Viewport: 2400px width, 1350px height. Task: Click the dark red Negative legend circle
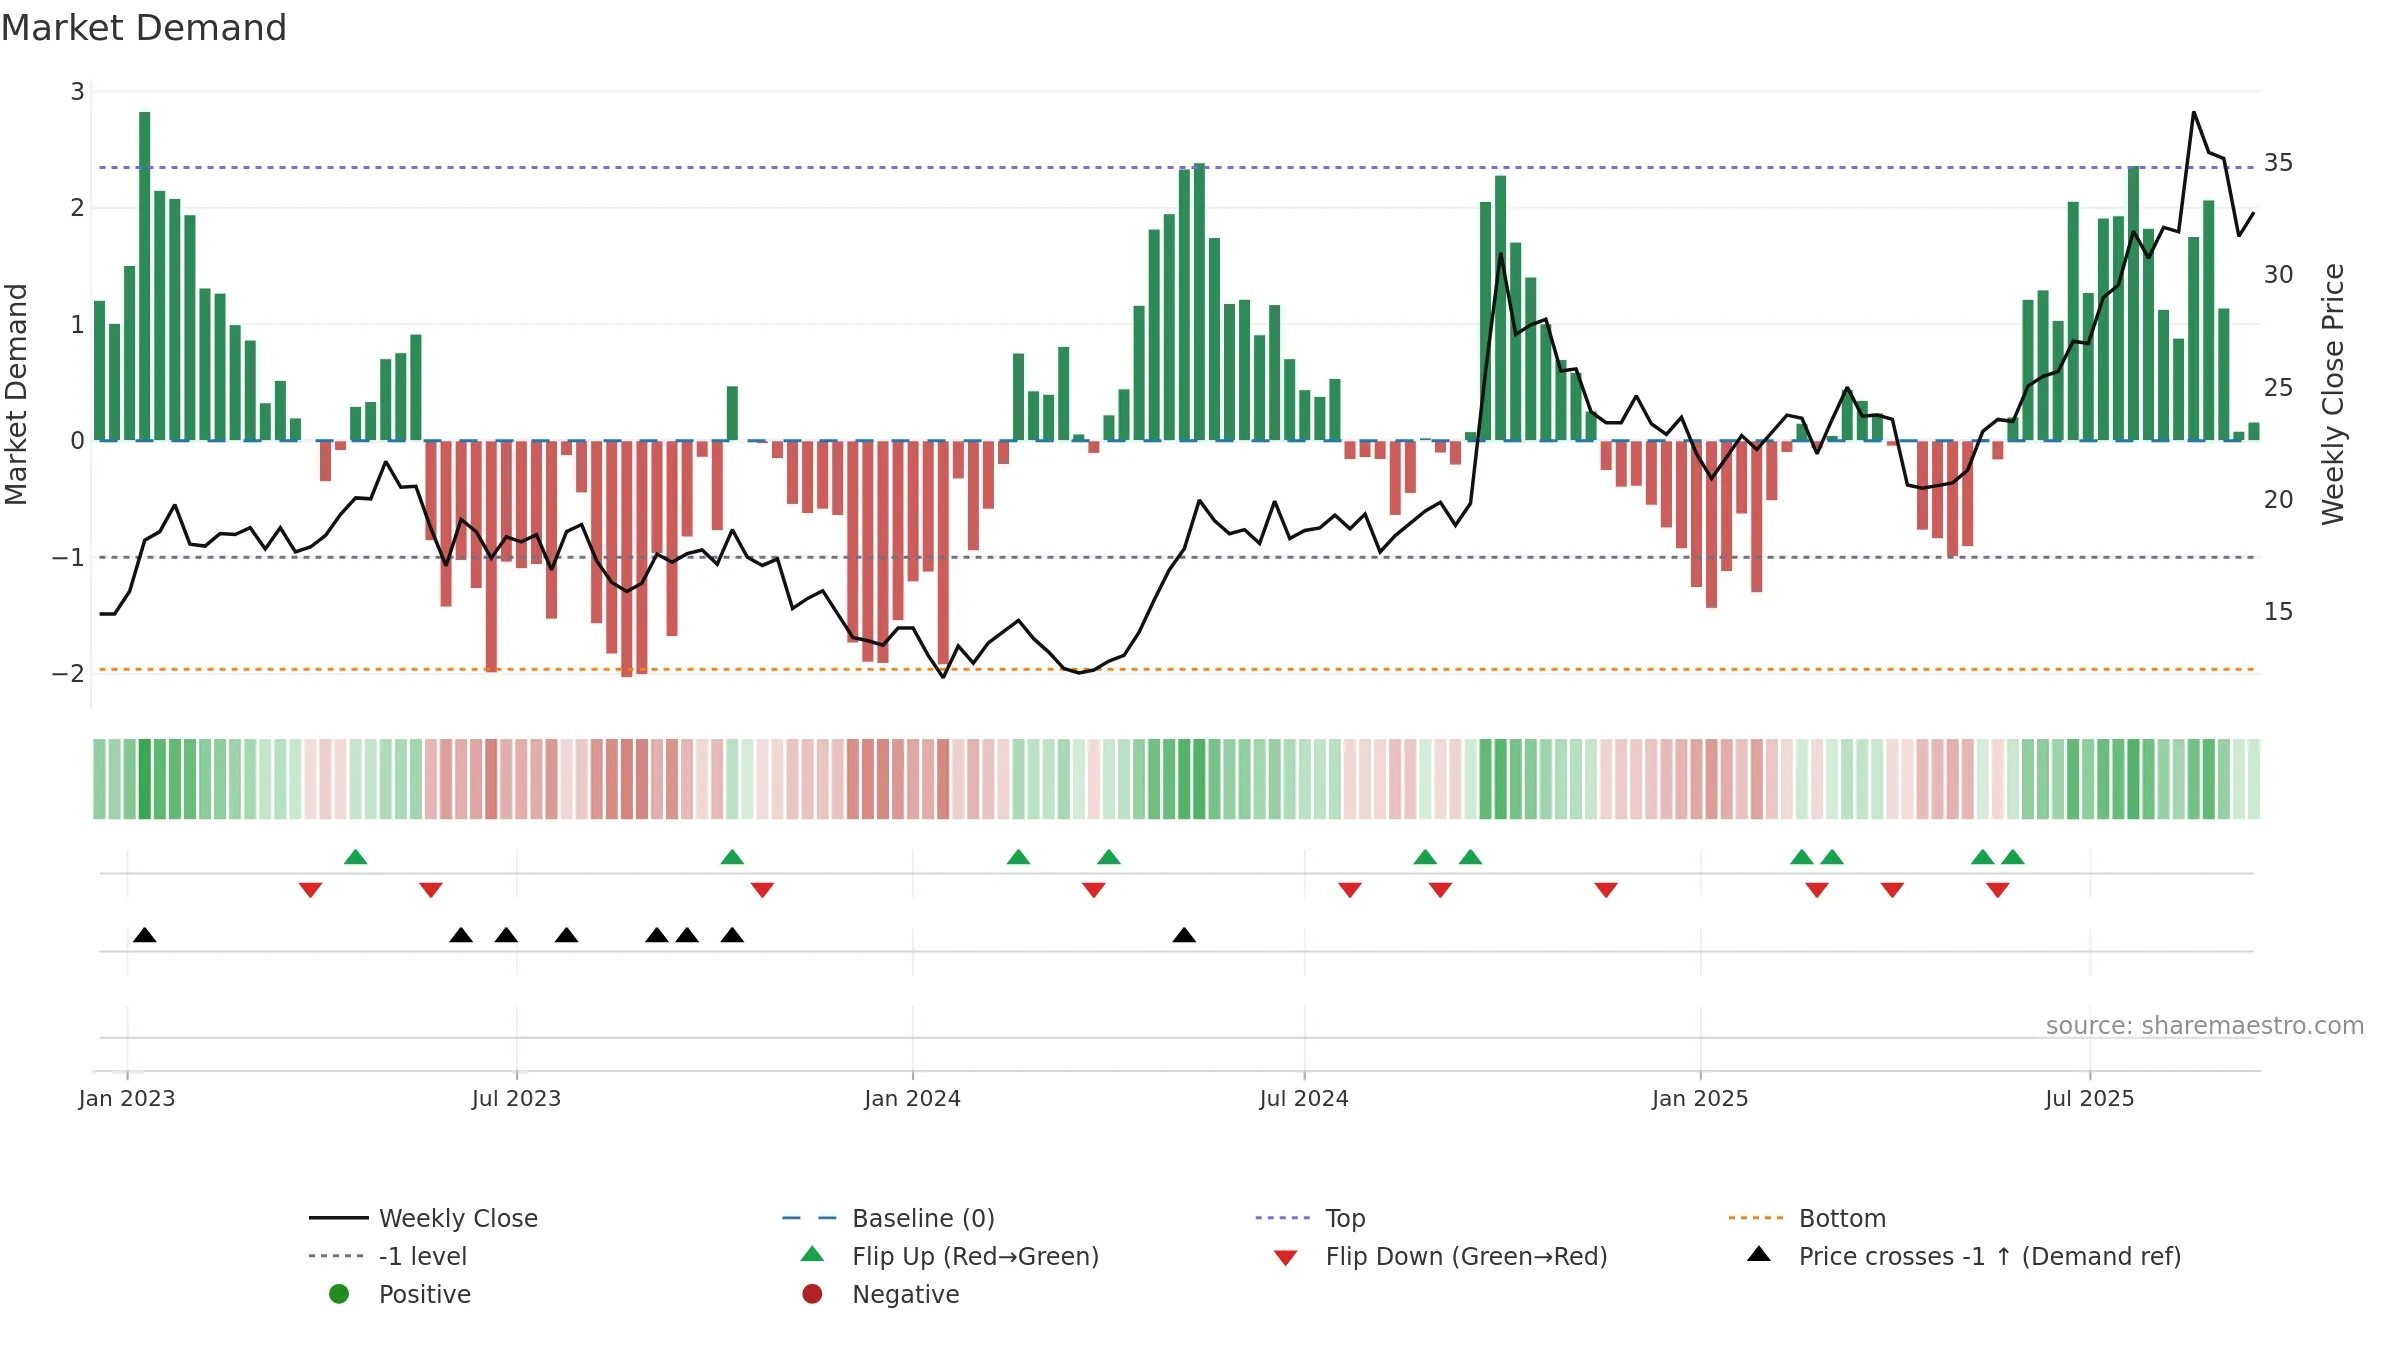click(812, 1294)
